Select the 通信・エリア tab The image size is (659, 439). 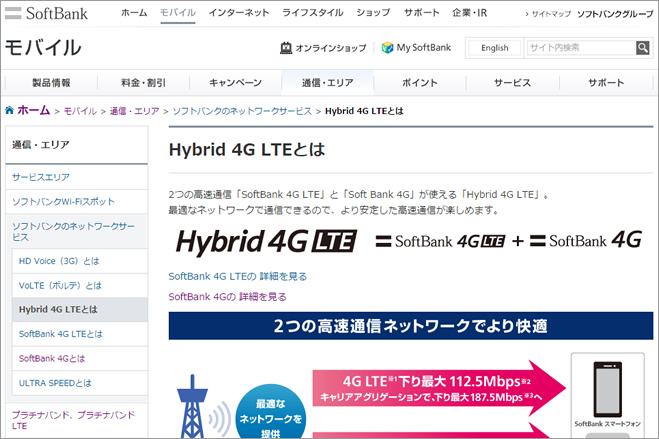pyautogui.click(x=327, y=83)
